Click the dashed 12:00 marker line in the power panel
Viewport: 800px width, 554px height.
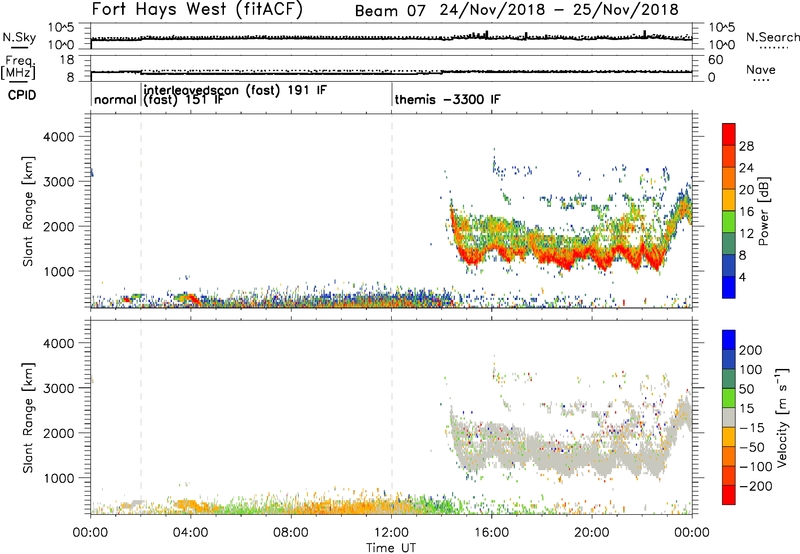coord(392,211)
